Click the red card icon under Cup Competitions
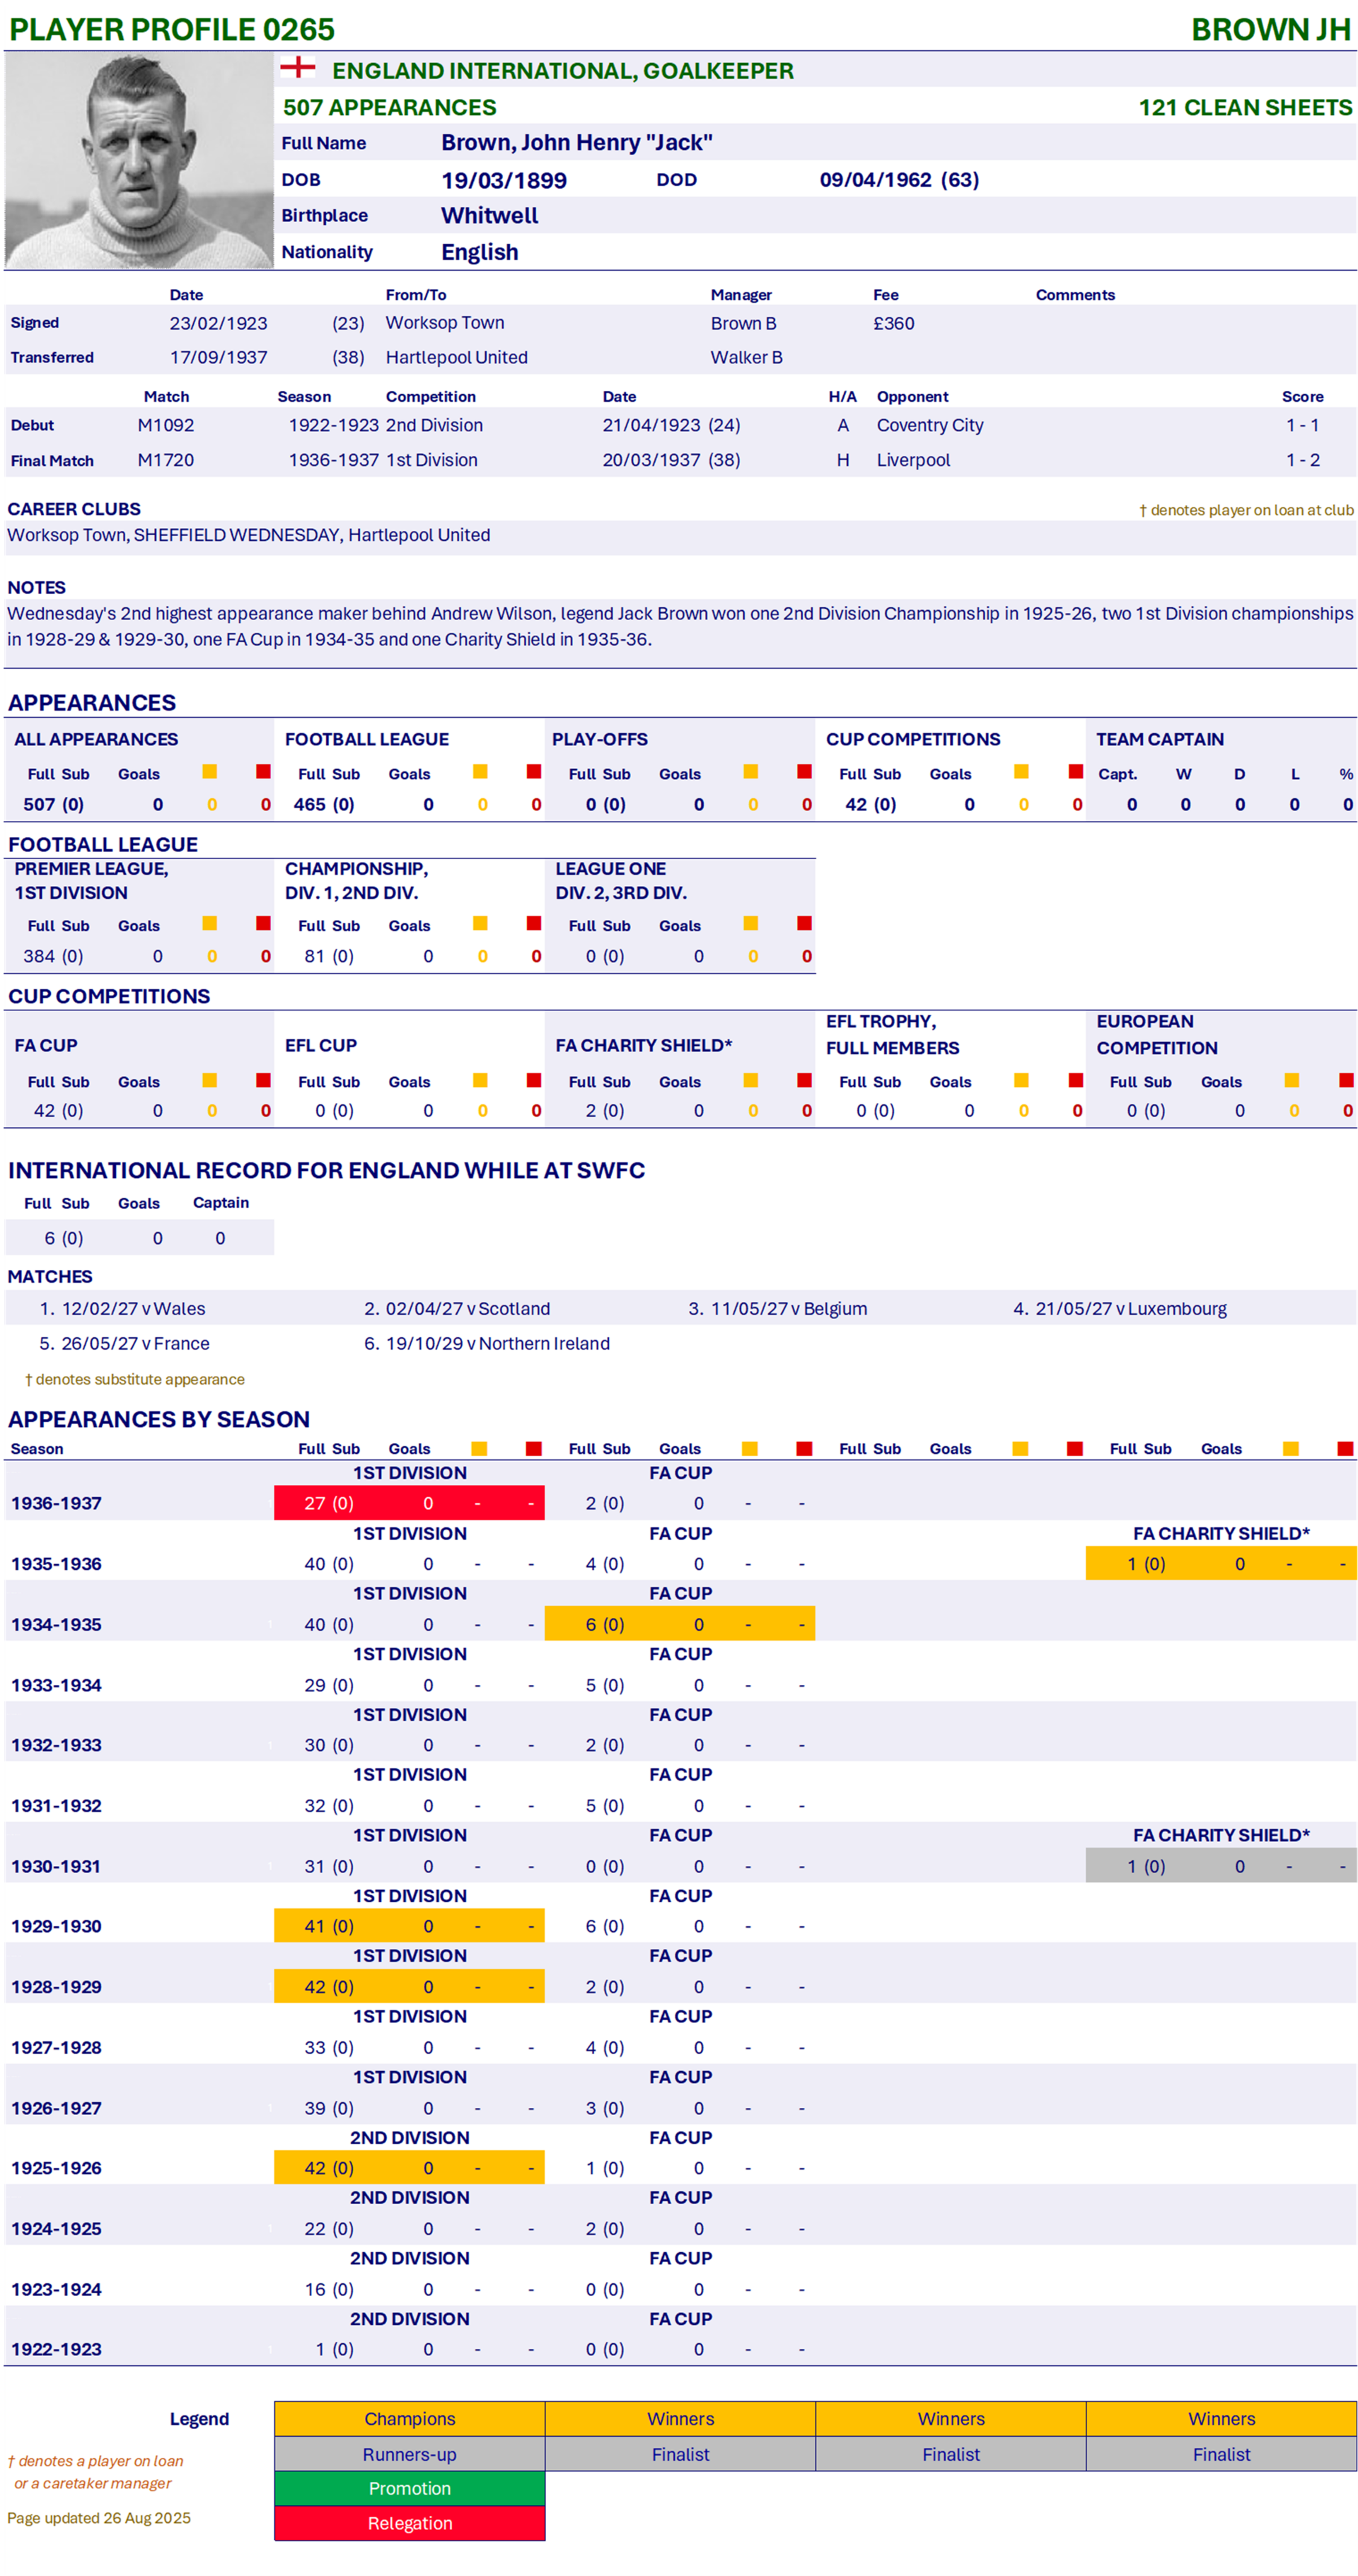The width and height of the screenshot is (1358, 2576). coord(1076,772)
